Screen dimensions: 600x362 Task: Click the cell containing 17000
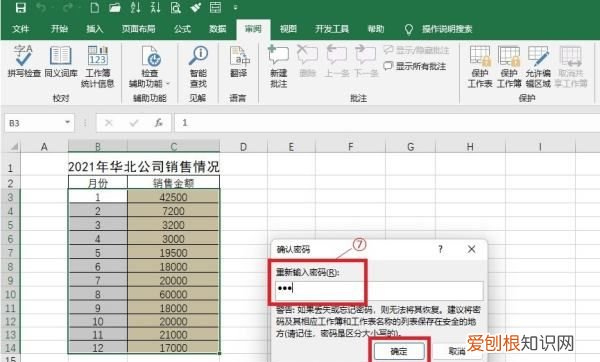tap(173, 347)
